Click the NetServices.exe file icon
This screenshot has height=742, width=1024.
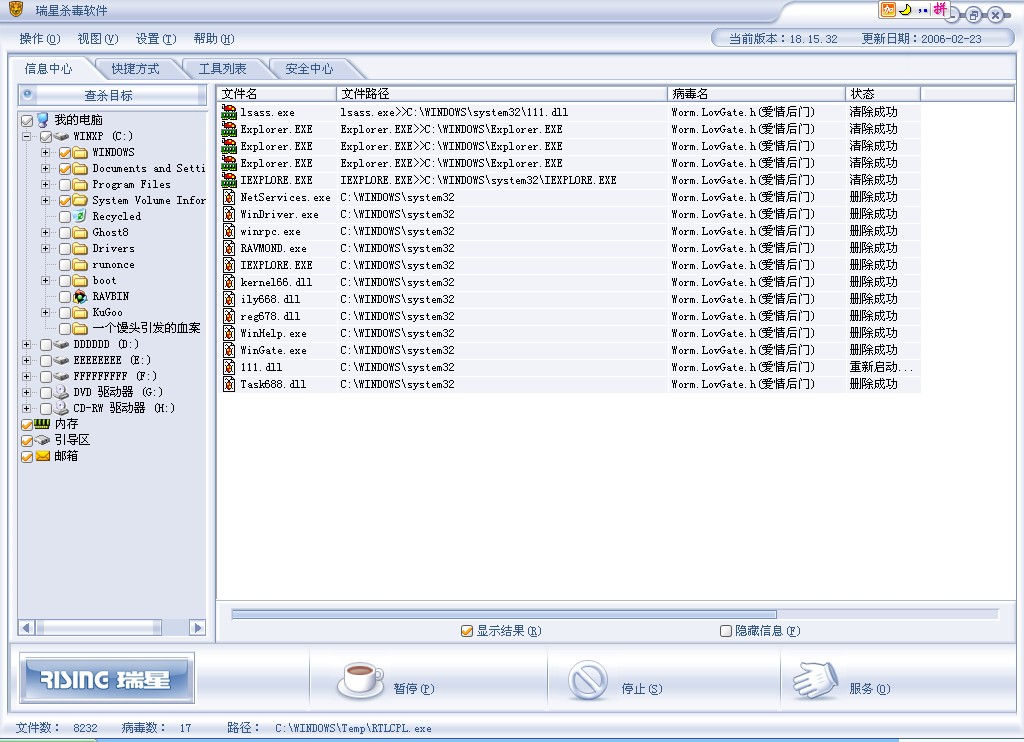[229, 197]
